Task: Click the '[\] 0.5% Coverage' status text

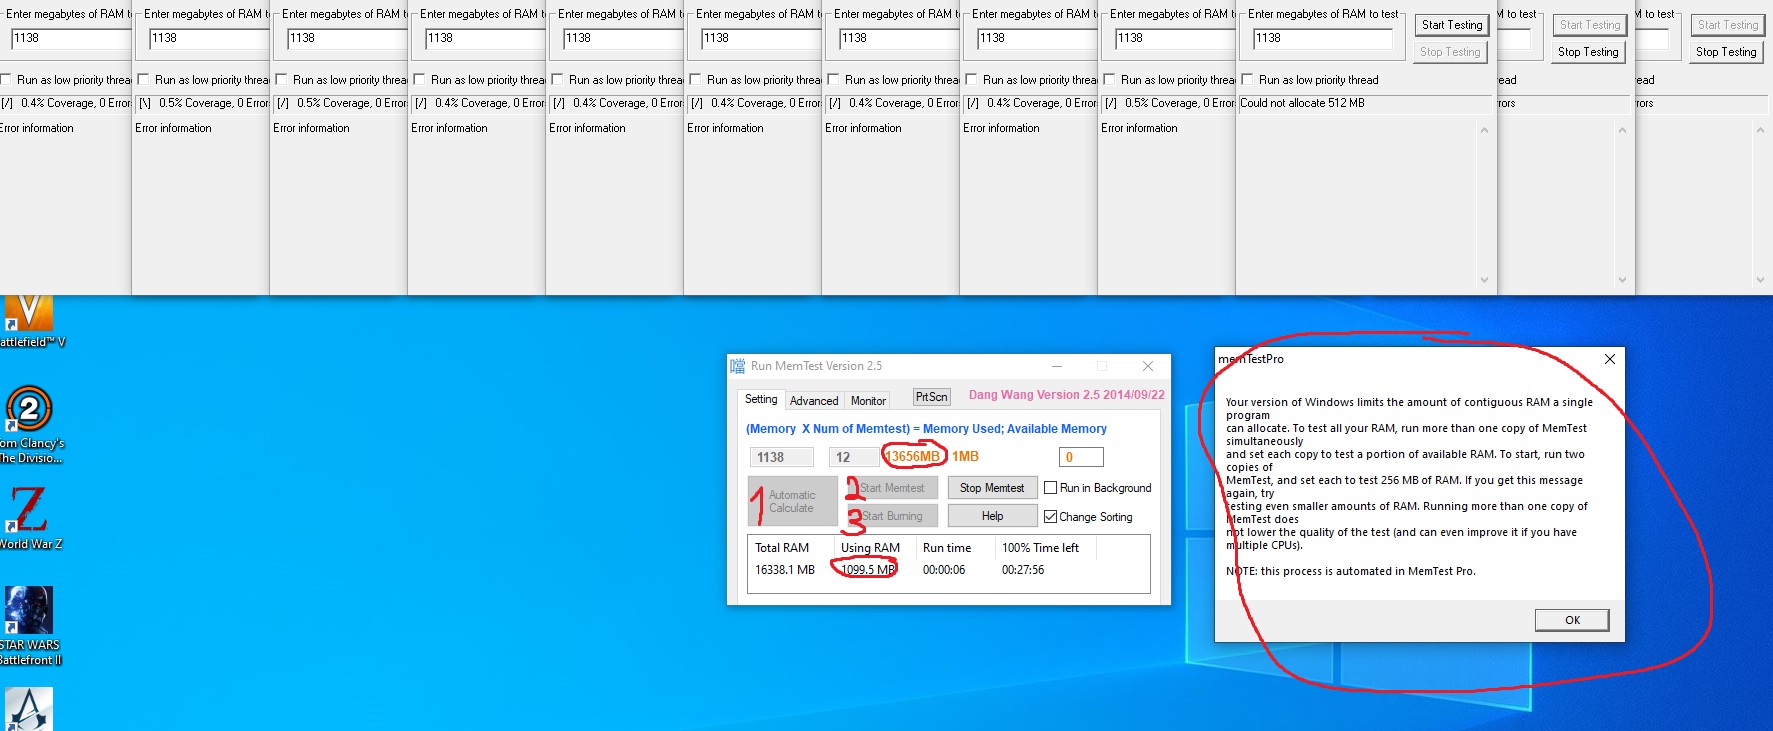Action: (204, 103)
